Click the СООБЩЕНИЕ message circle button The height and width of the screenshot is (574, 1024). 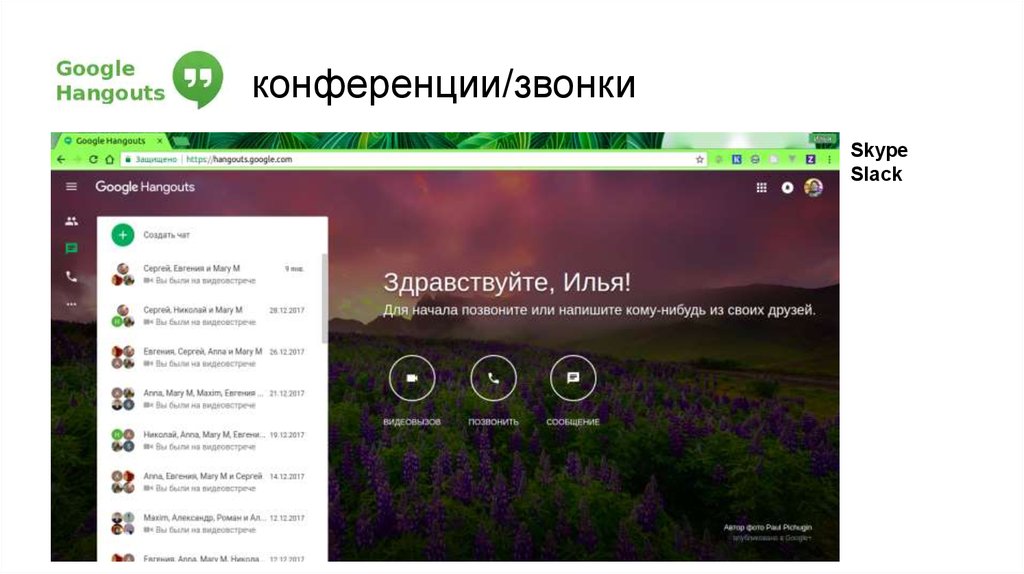pyautogui.click(x=573, y=378)
